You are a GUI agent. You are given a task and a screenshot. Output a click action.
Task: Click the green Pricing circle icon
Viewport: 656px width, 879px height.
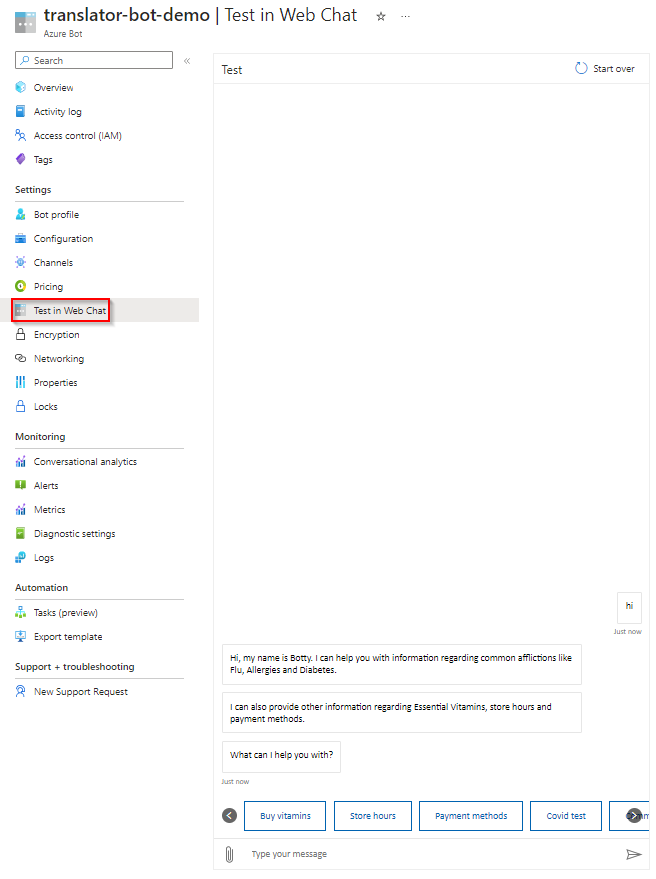[x=21, y=286]
